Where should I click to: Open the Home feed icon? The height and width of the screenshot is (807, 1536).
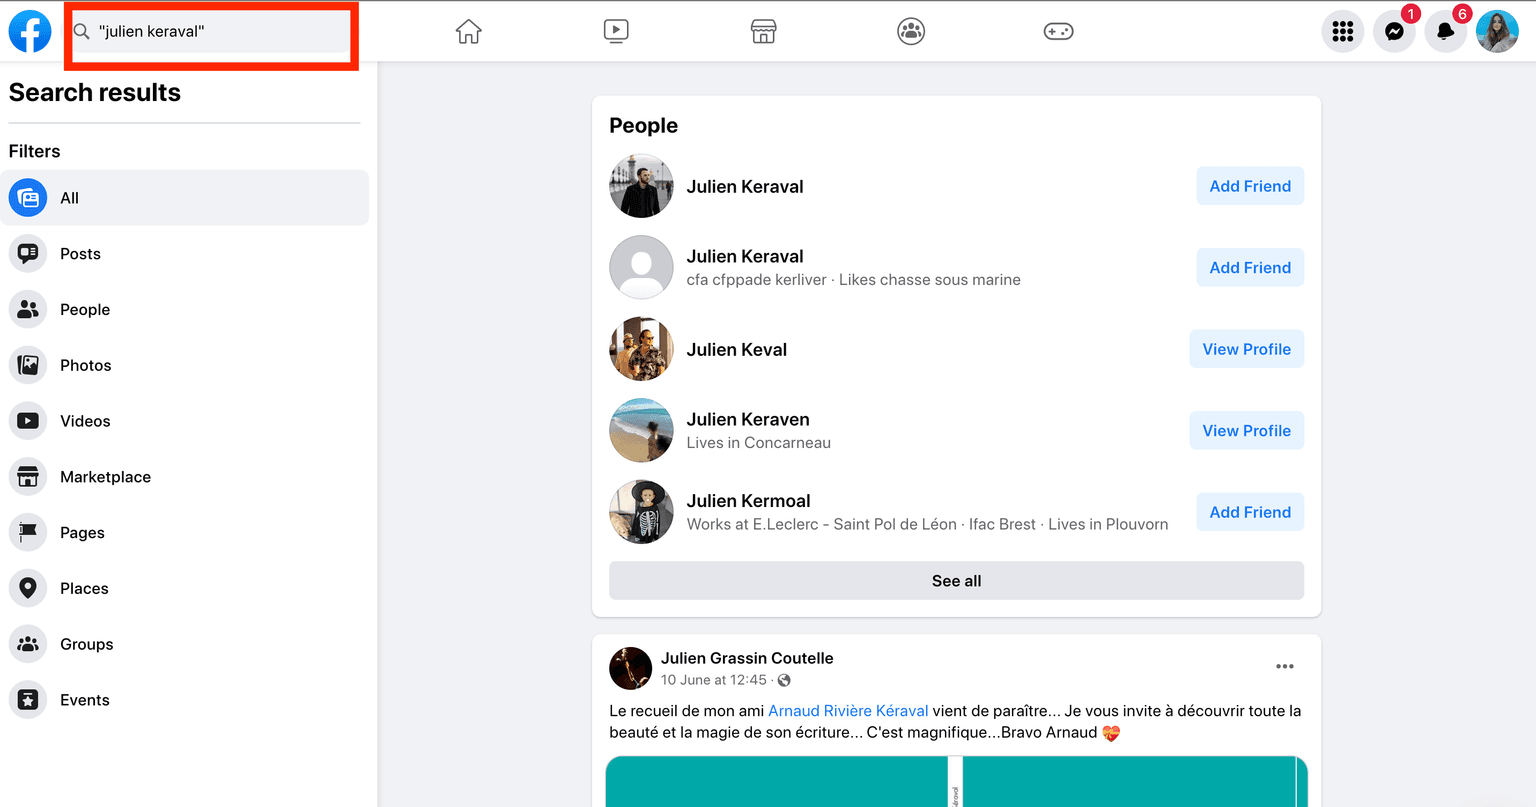click(468, 32)
